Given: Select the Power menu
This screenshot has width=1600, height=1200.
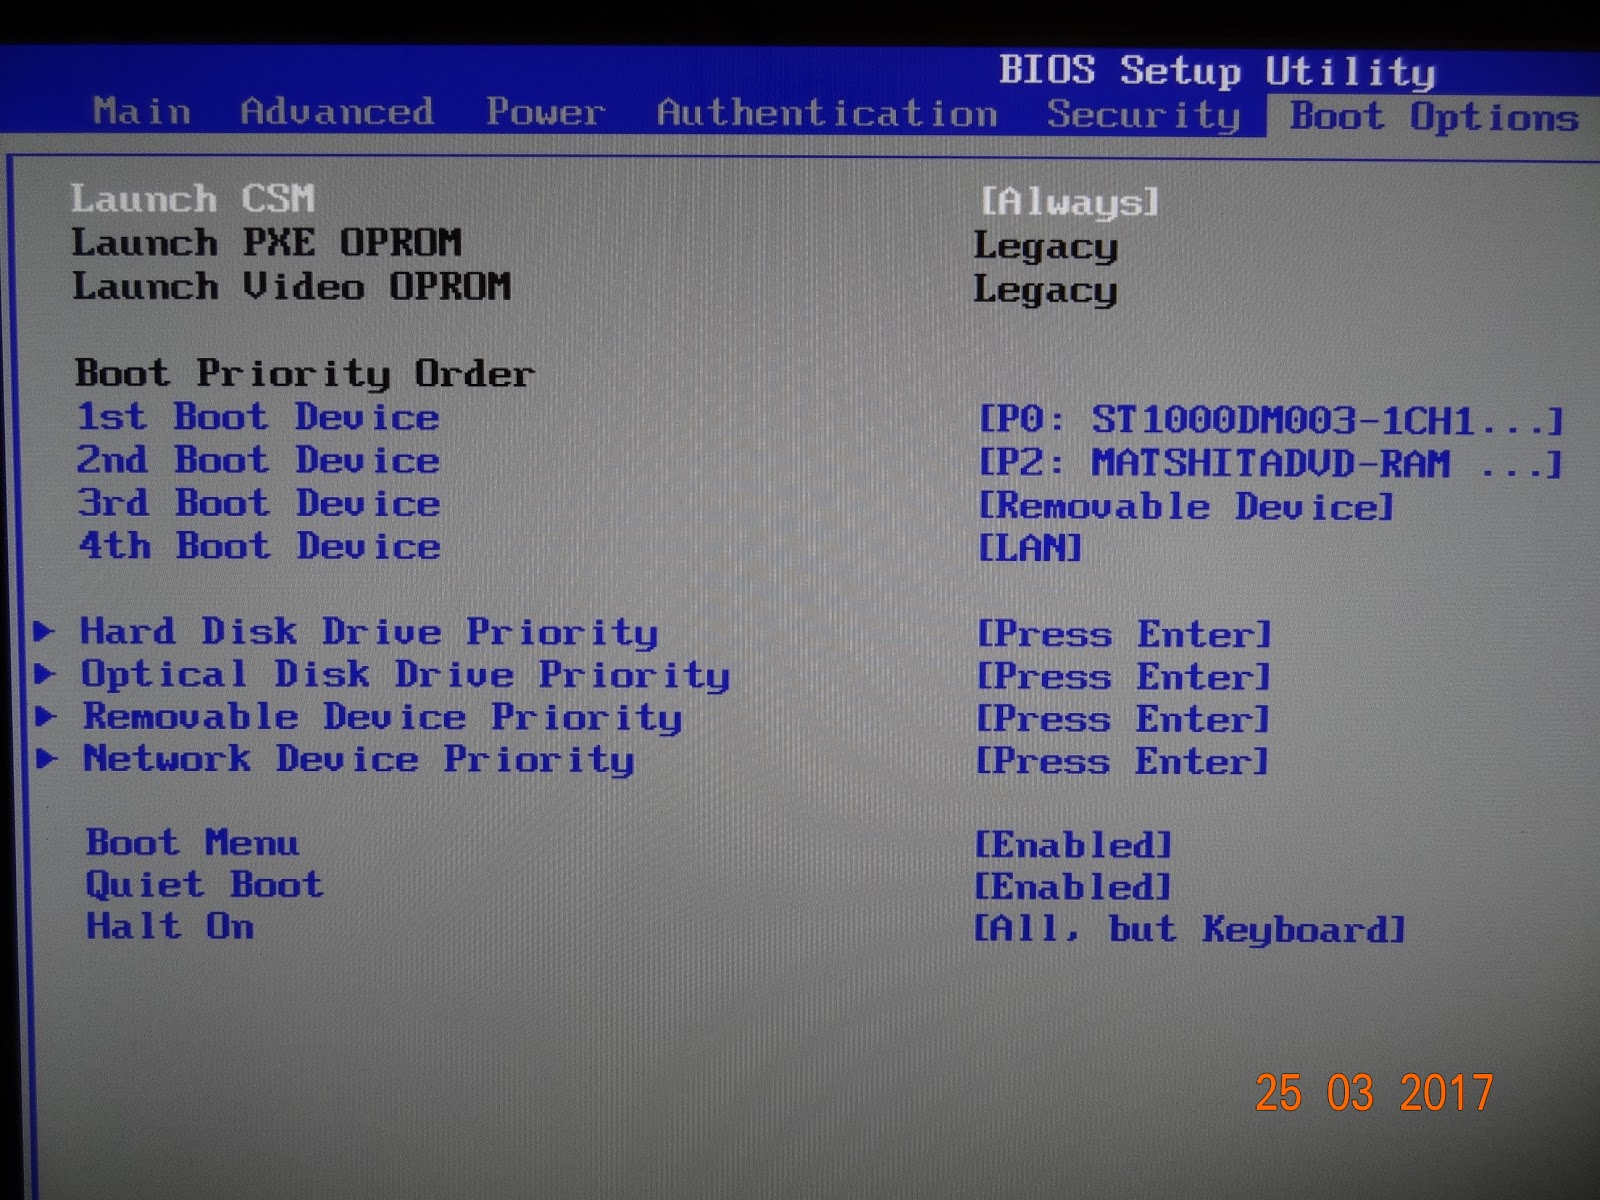Looking at the screenshot, I should [545, 112].
